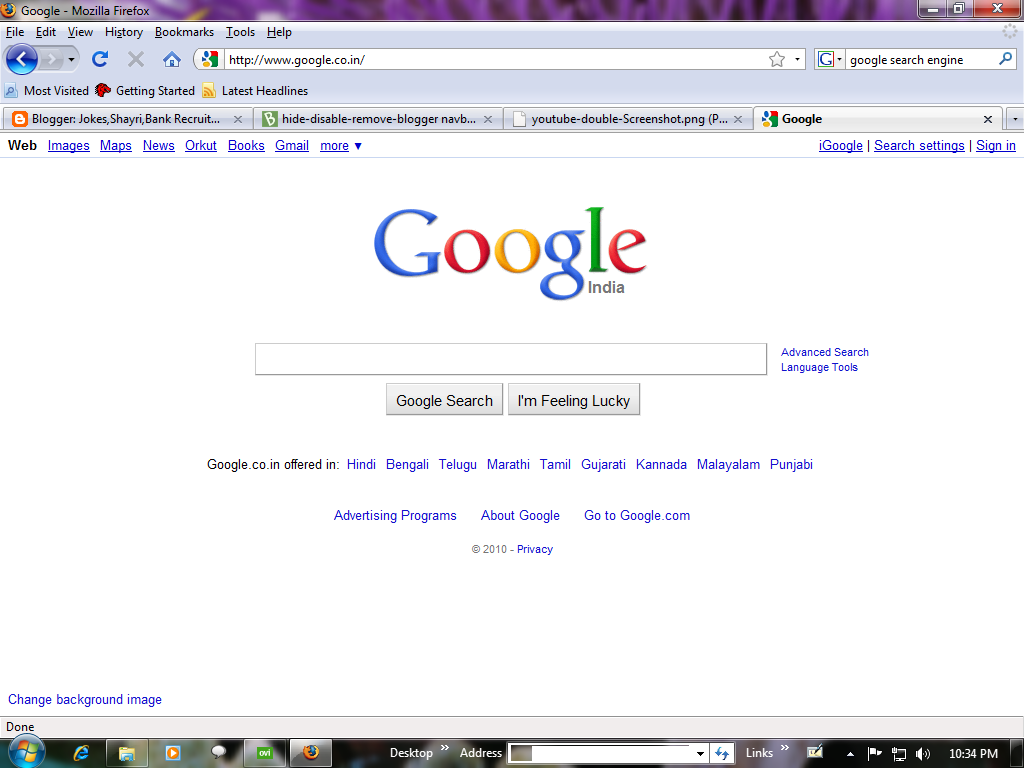Click I'm Feeling Lucky button

click(573, 400)
